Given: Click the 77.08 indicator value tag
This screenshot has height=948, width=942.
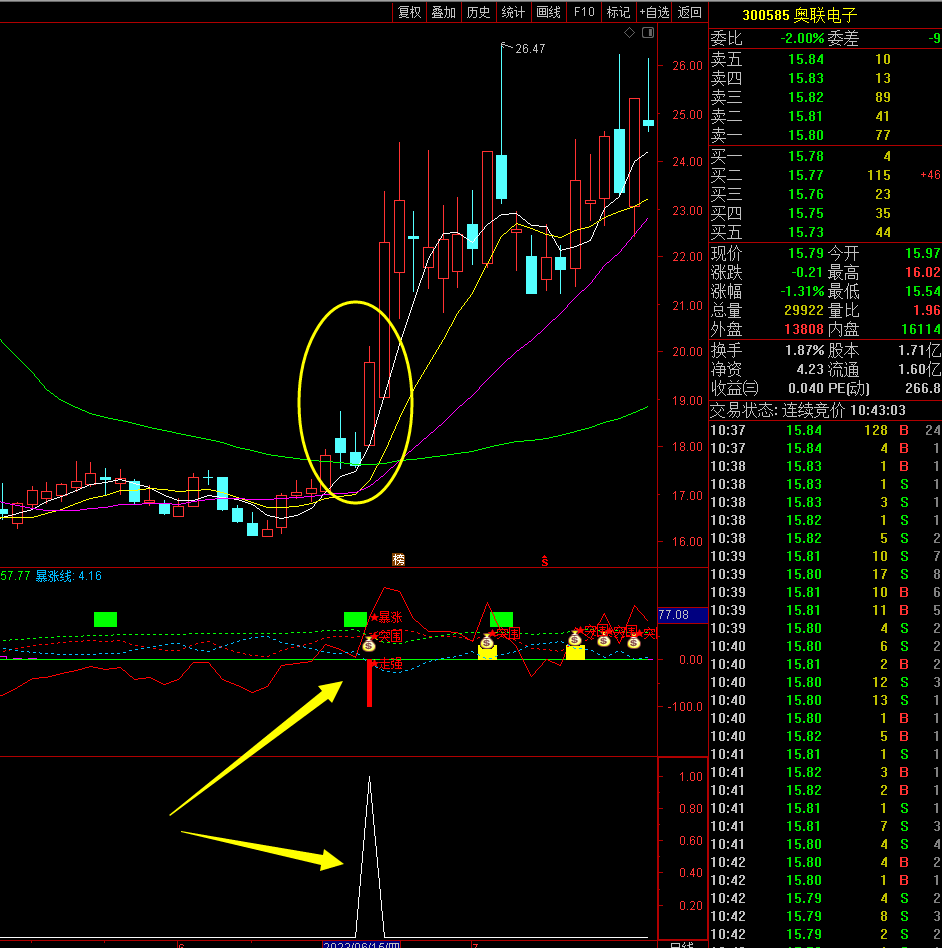Looking at the screenshot, I should [682, 615].
